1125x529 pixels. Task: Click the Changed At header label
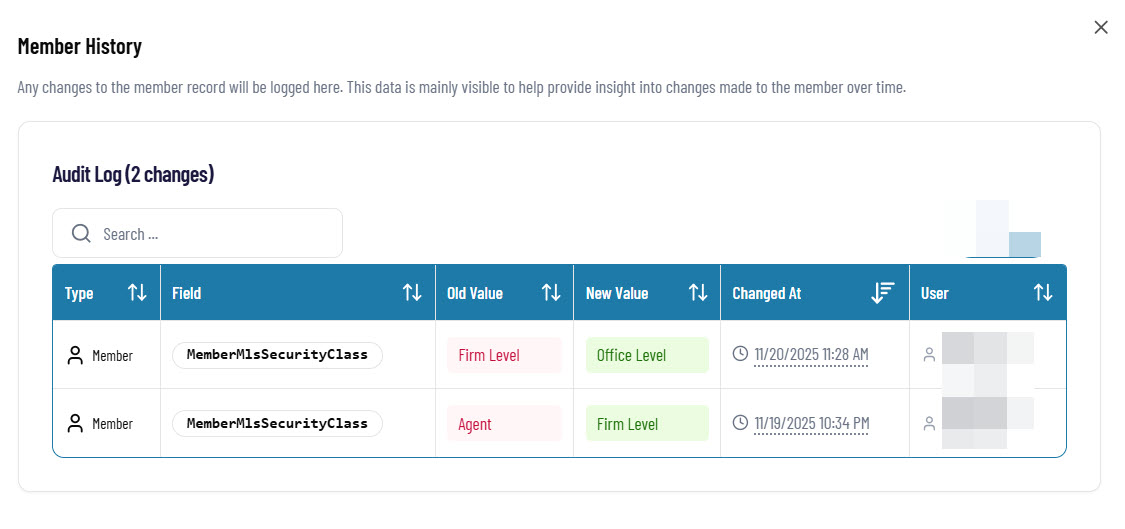[767, 294]
